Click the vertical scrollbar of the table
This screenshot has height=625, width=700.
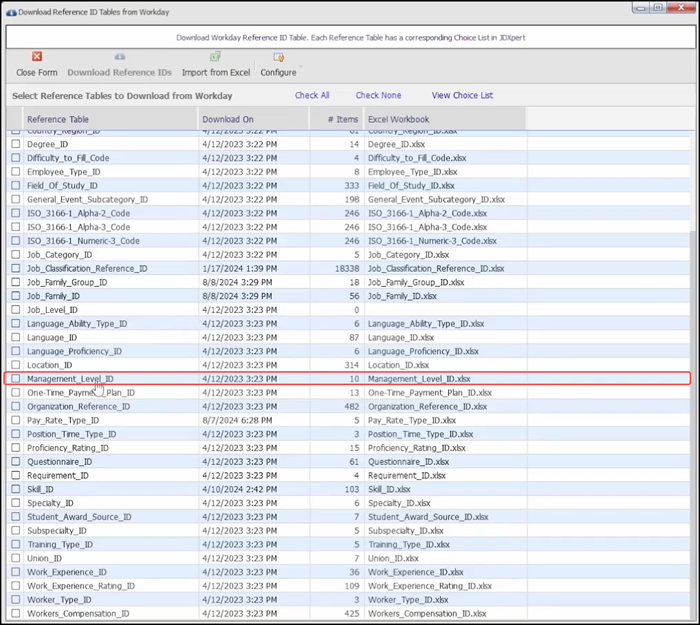[x=691, y=400]
